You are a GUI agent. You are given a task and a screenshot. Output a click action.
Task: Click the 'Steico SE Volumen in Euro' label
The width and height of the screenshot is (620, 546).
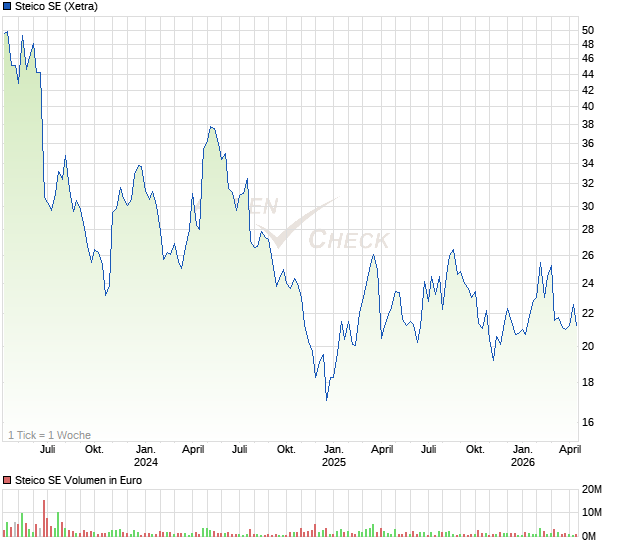click(x=78, y=481)
